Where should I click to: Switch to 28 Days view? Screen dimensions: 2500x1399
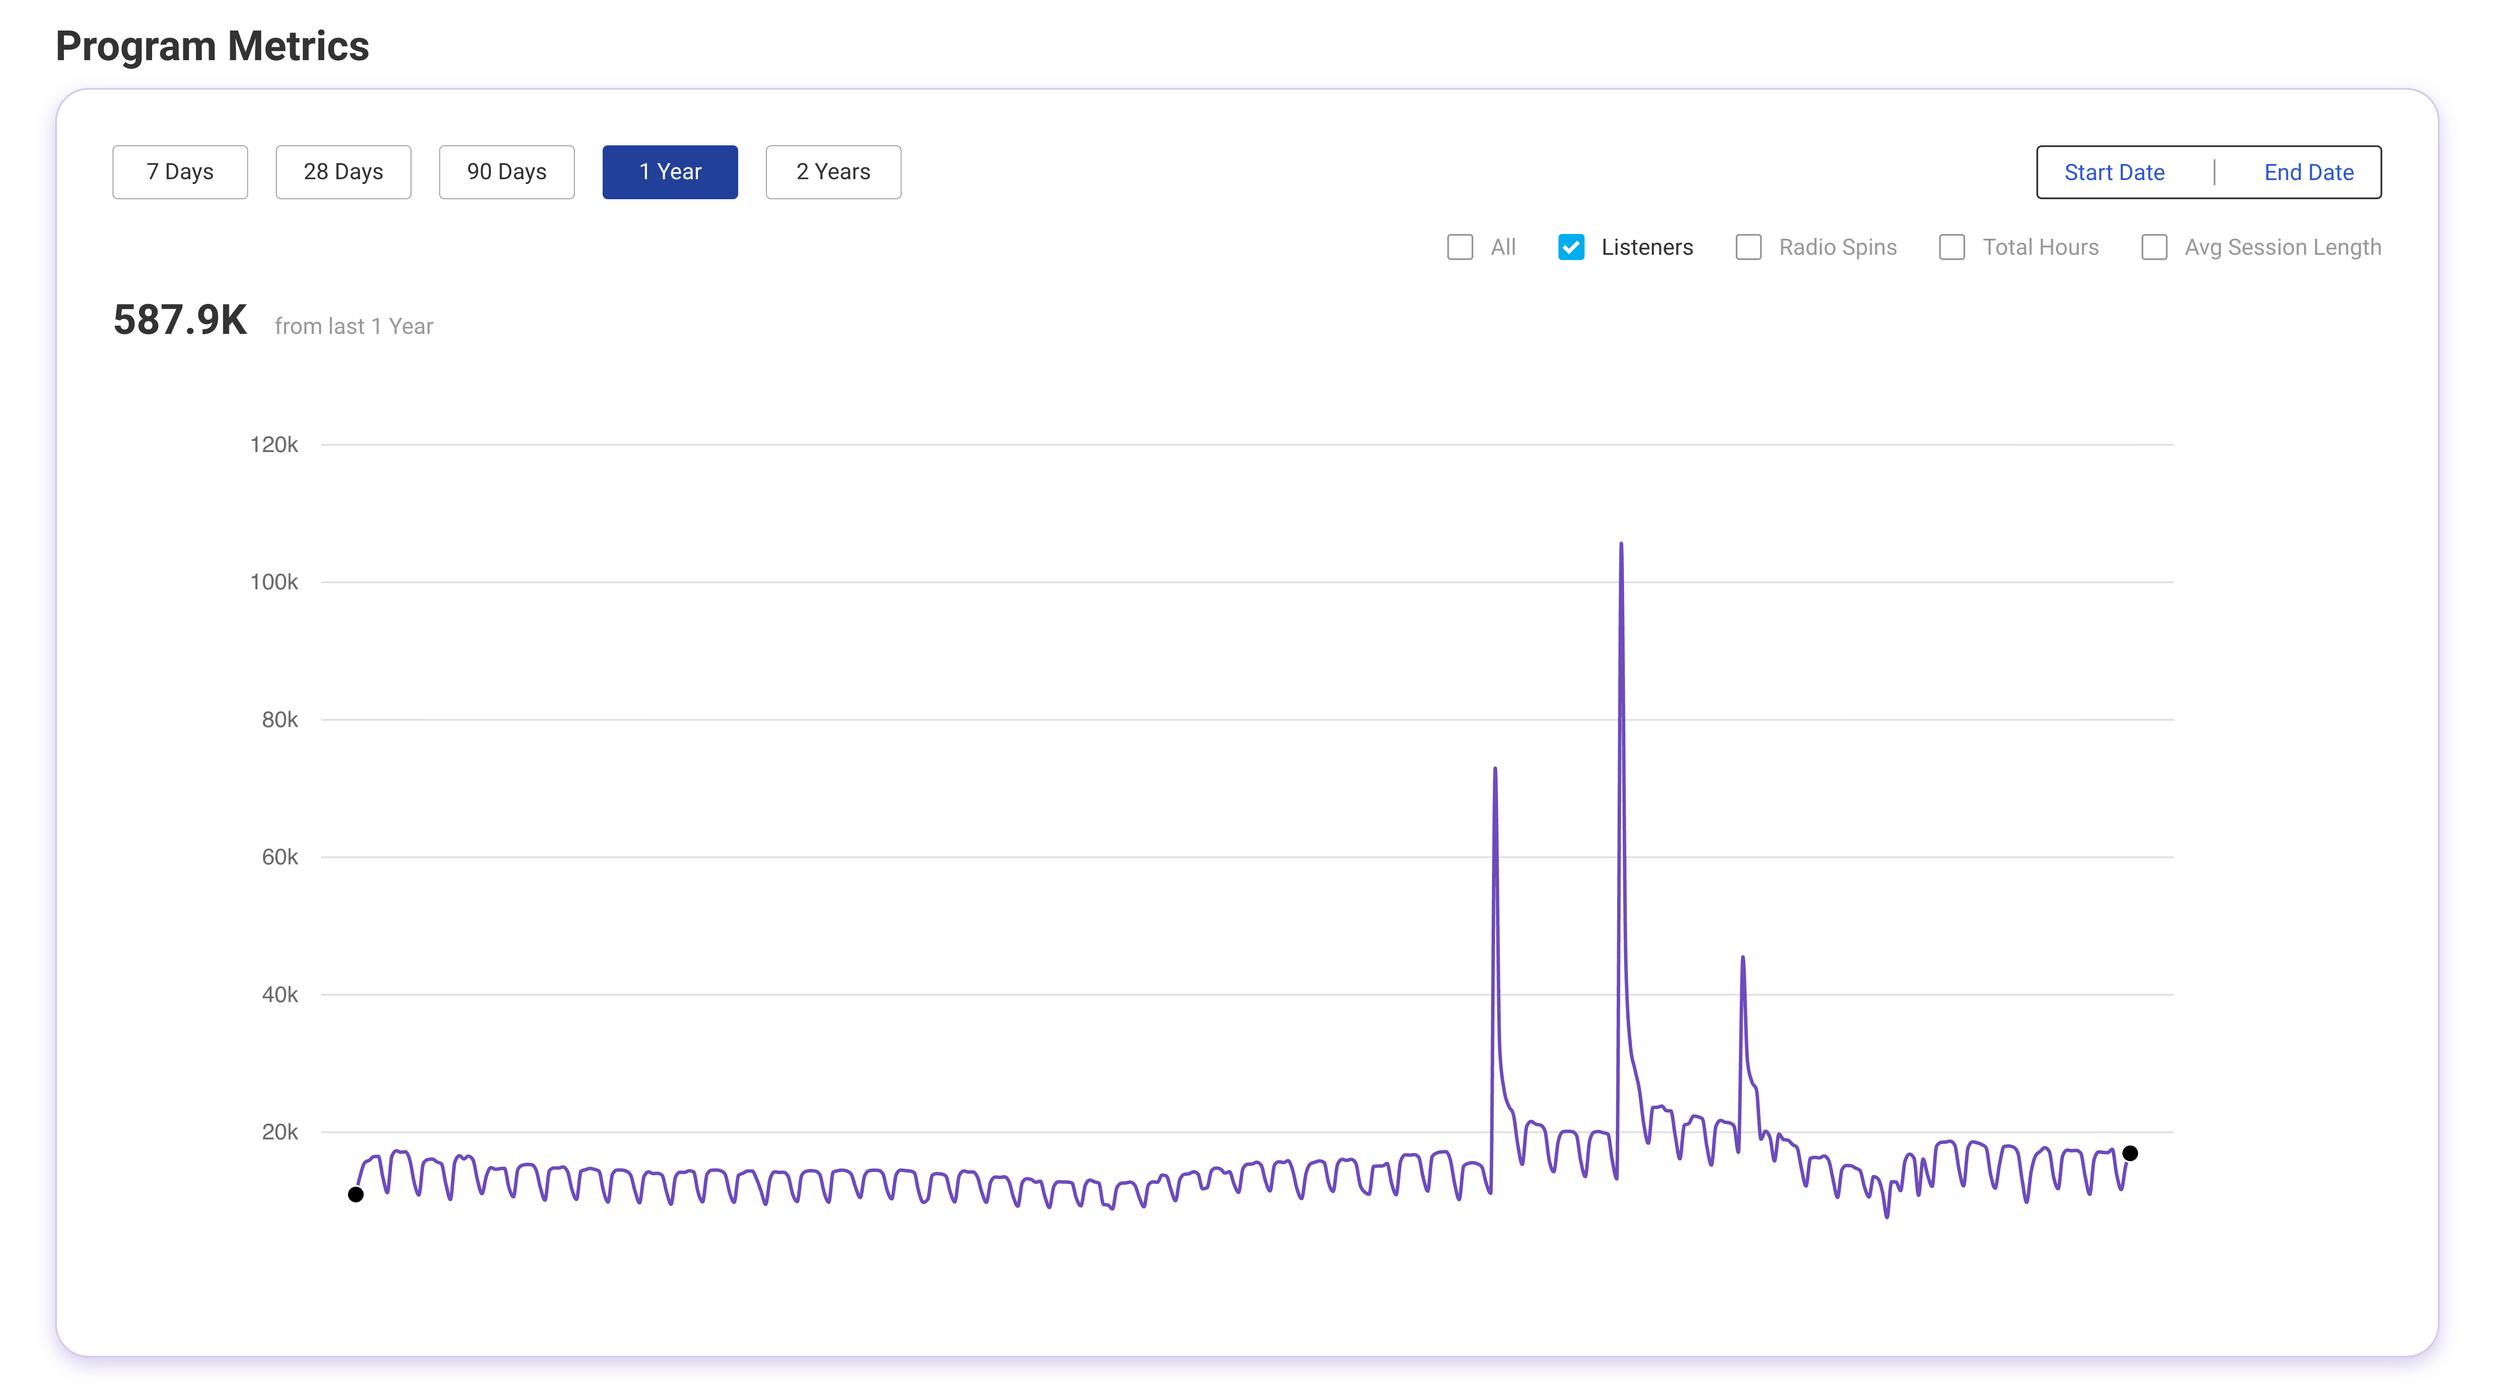point(343,172)
